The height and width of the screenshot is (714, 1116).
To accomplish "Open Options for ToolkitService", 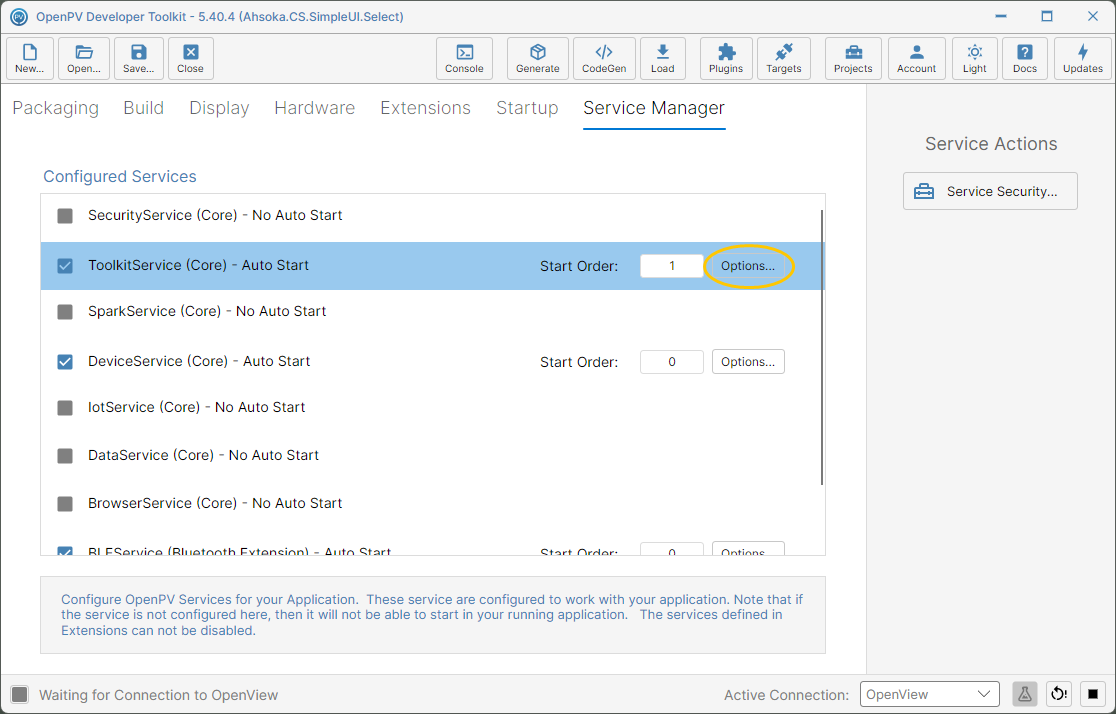I will (x=748, y=266).
